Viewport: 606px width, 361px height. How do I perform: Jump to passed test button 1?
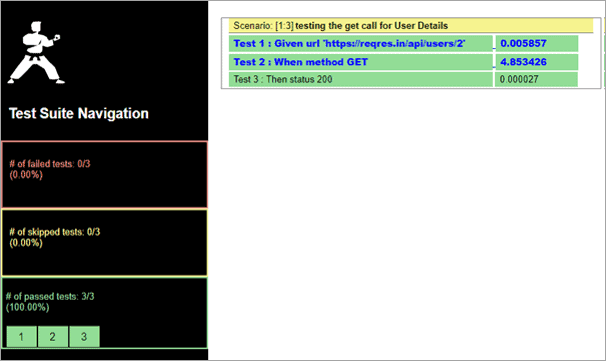22,337
